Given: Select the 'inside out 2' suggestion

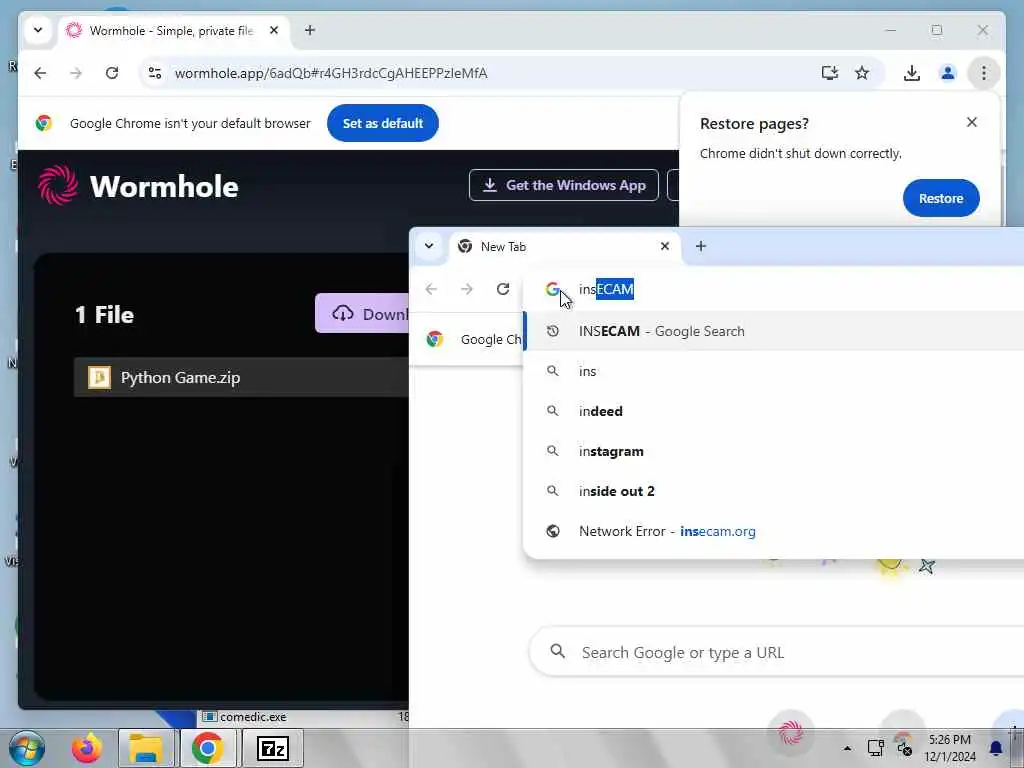Looking at the screenshot, I should click(x=774, y=491).
